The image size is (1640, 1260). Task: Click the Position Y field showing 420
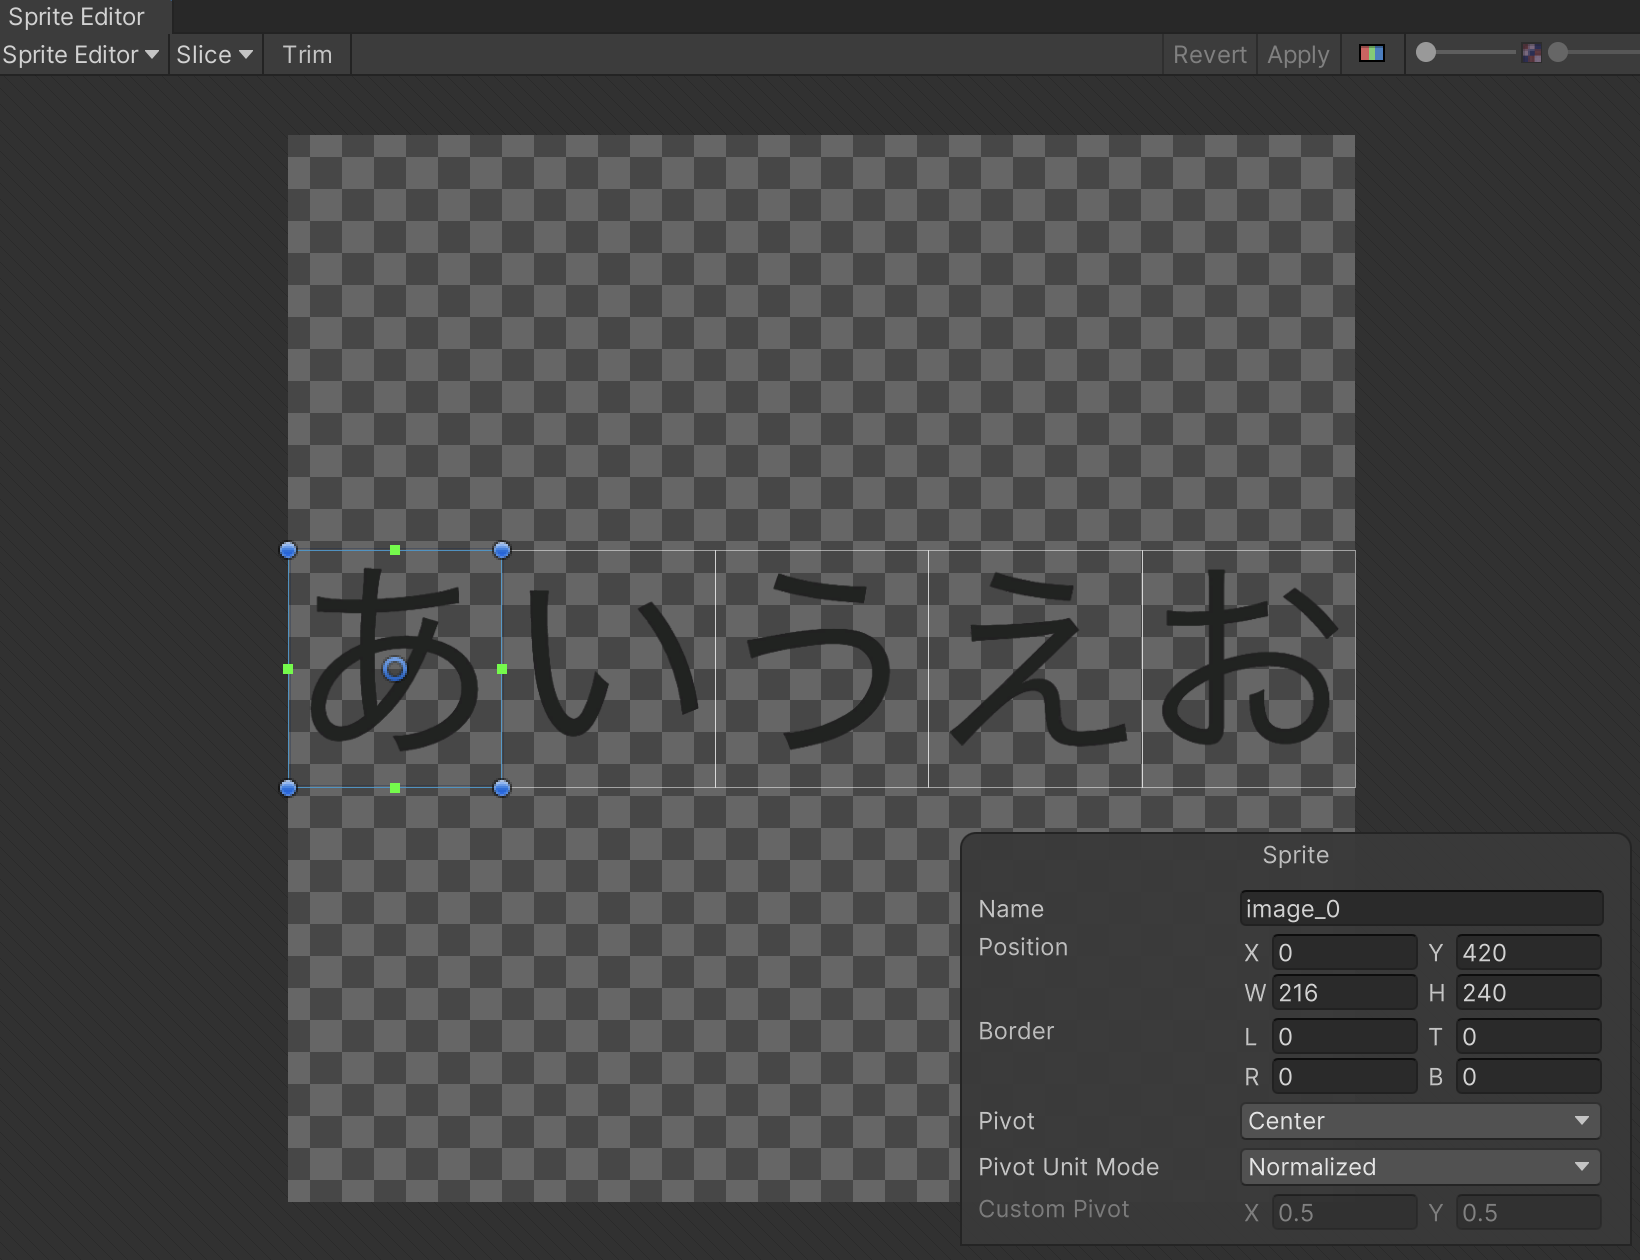pos(1528,953)
